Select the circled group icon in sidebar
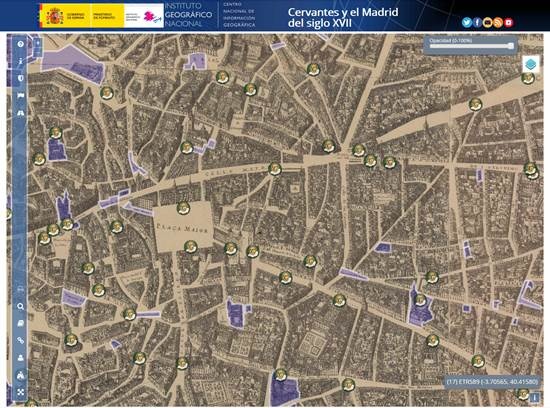The height and width of the screenshot is (408, 550). pos(21,375)
